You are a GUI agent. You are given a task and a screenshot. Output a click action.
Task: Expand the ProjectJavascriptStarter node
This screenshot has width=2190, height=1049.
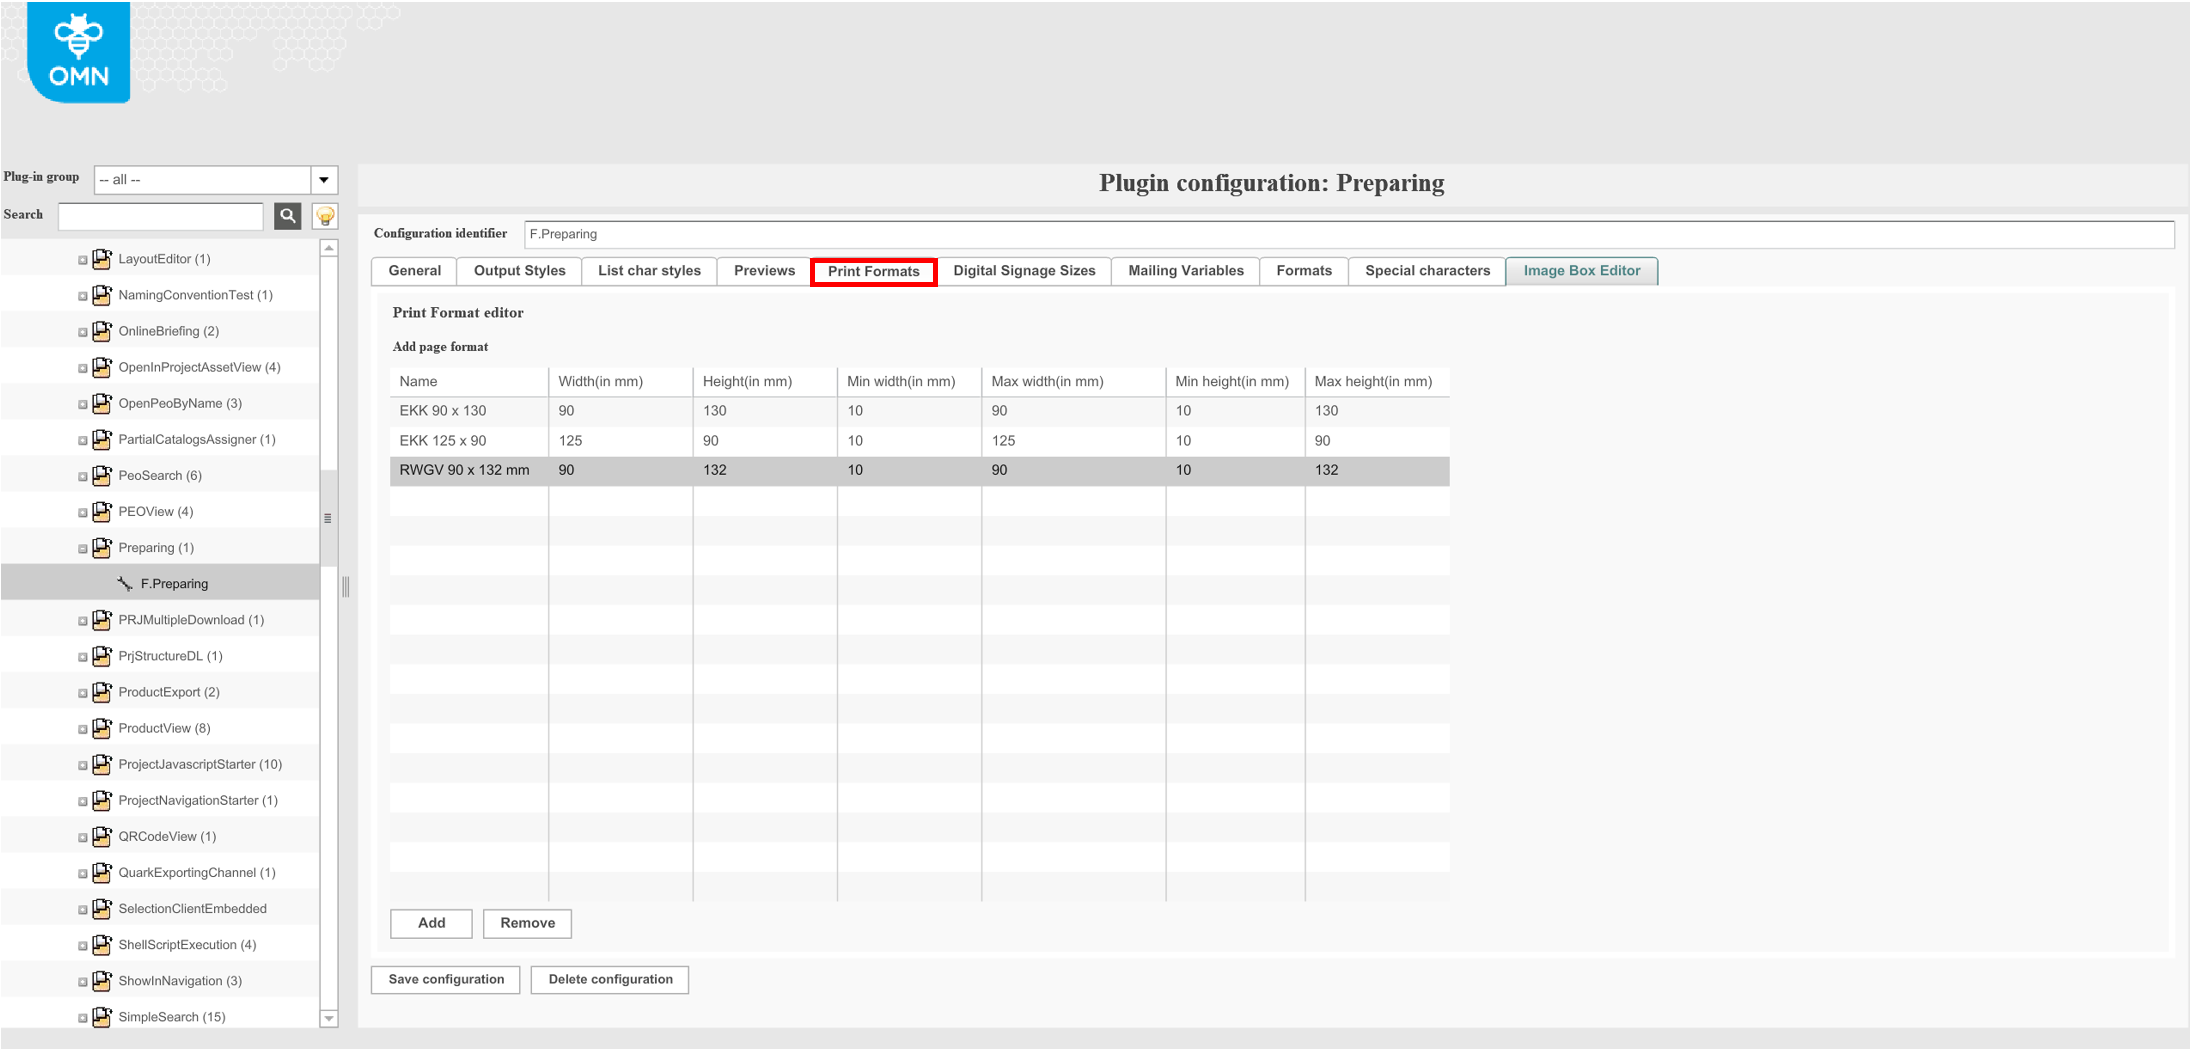point(84,764)
